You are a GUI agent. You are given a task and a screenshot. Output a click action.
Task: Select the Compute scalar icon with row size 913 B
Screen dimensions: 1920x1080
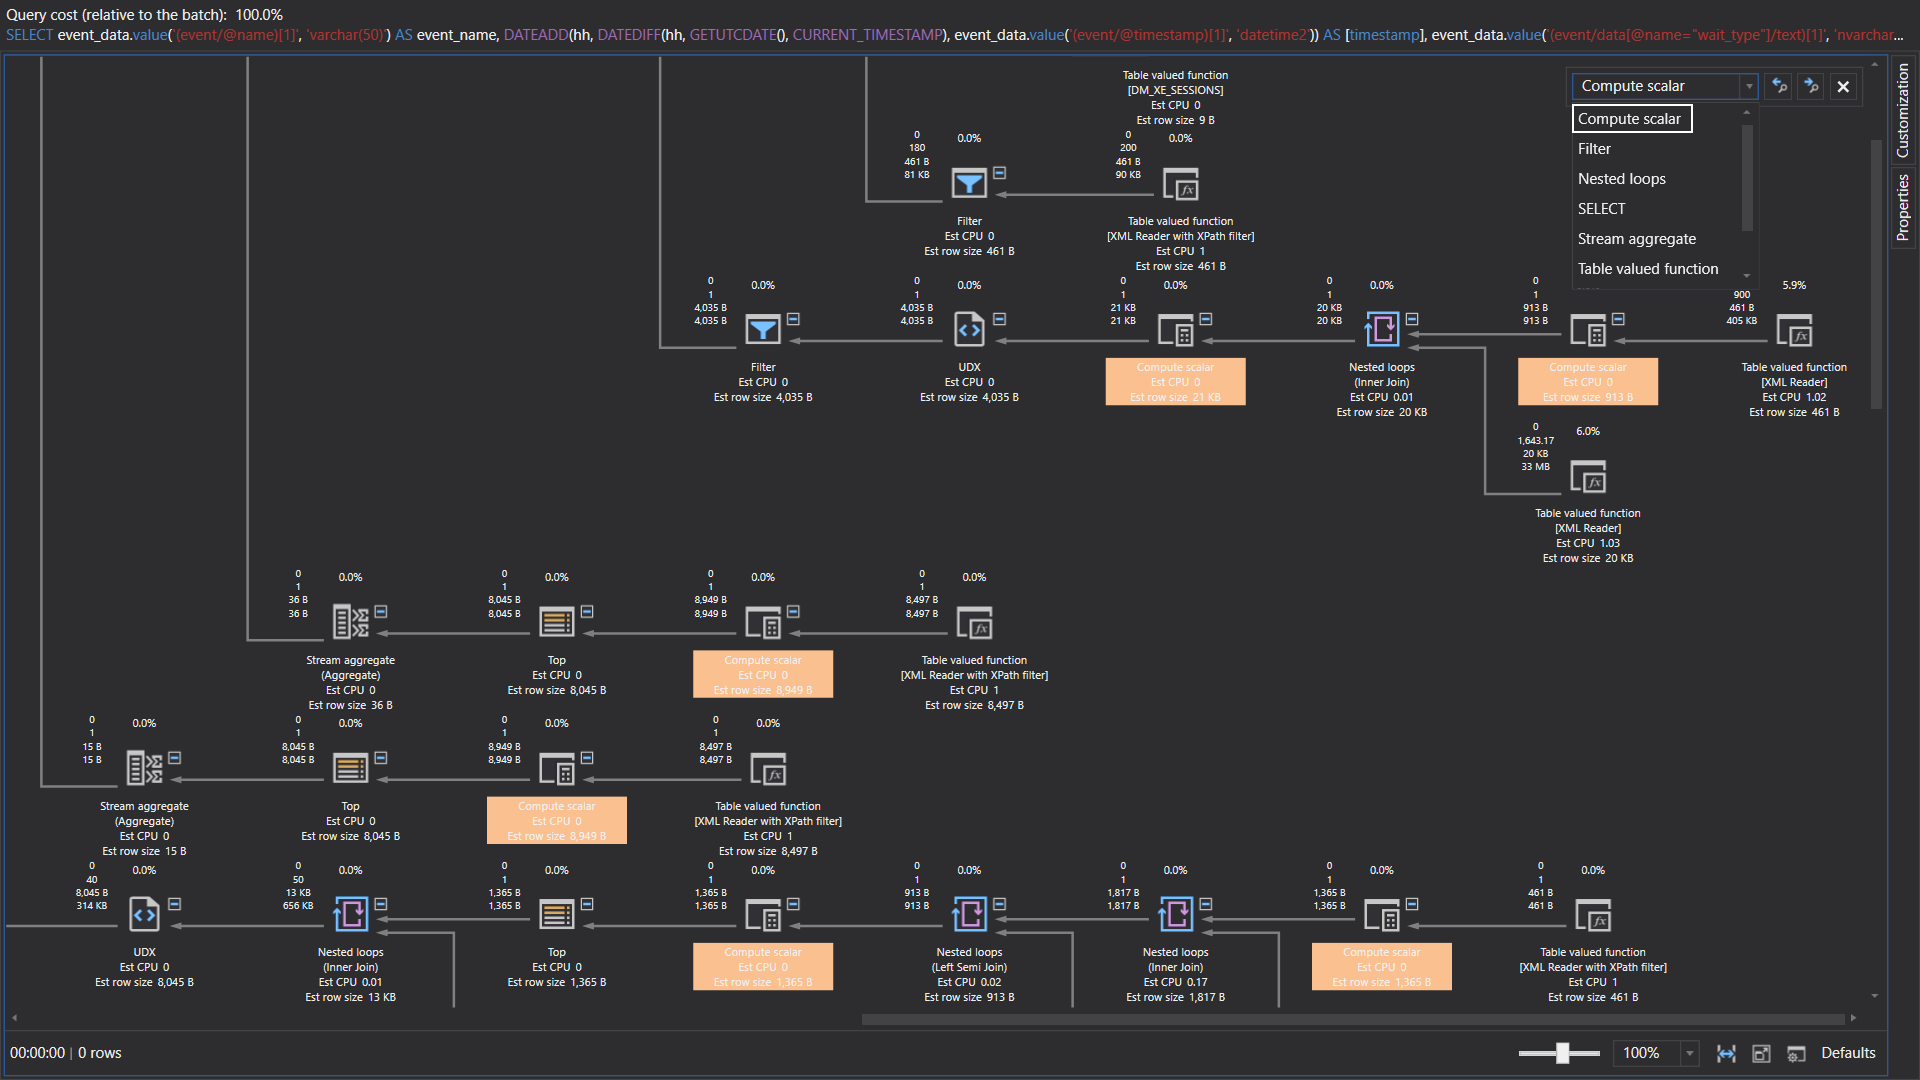pyautogui.click(x=1588, y=330)
